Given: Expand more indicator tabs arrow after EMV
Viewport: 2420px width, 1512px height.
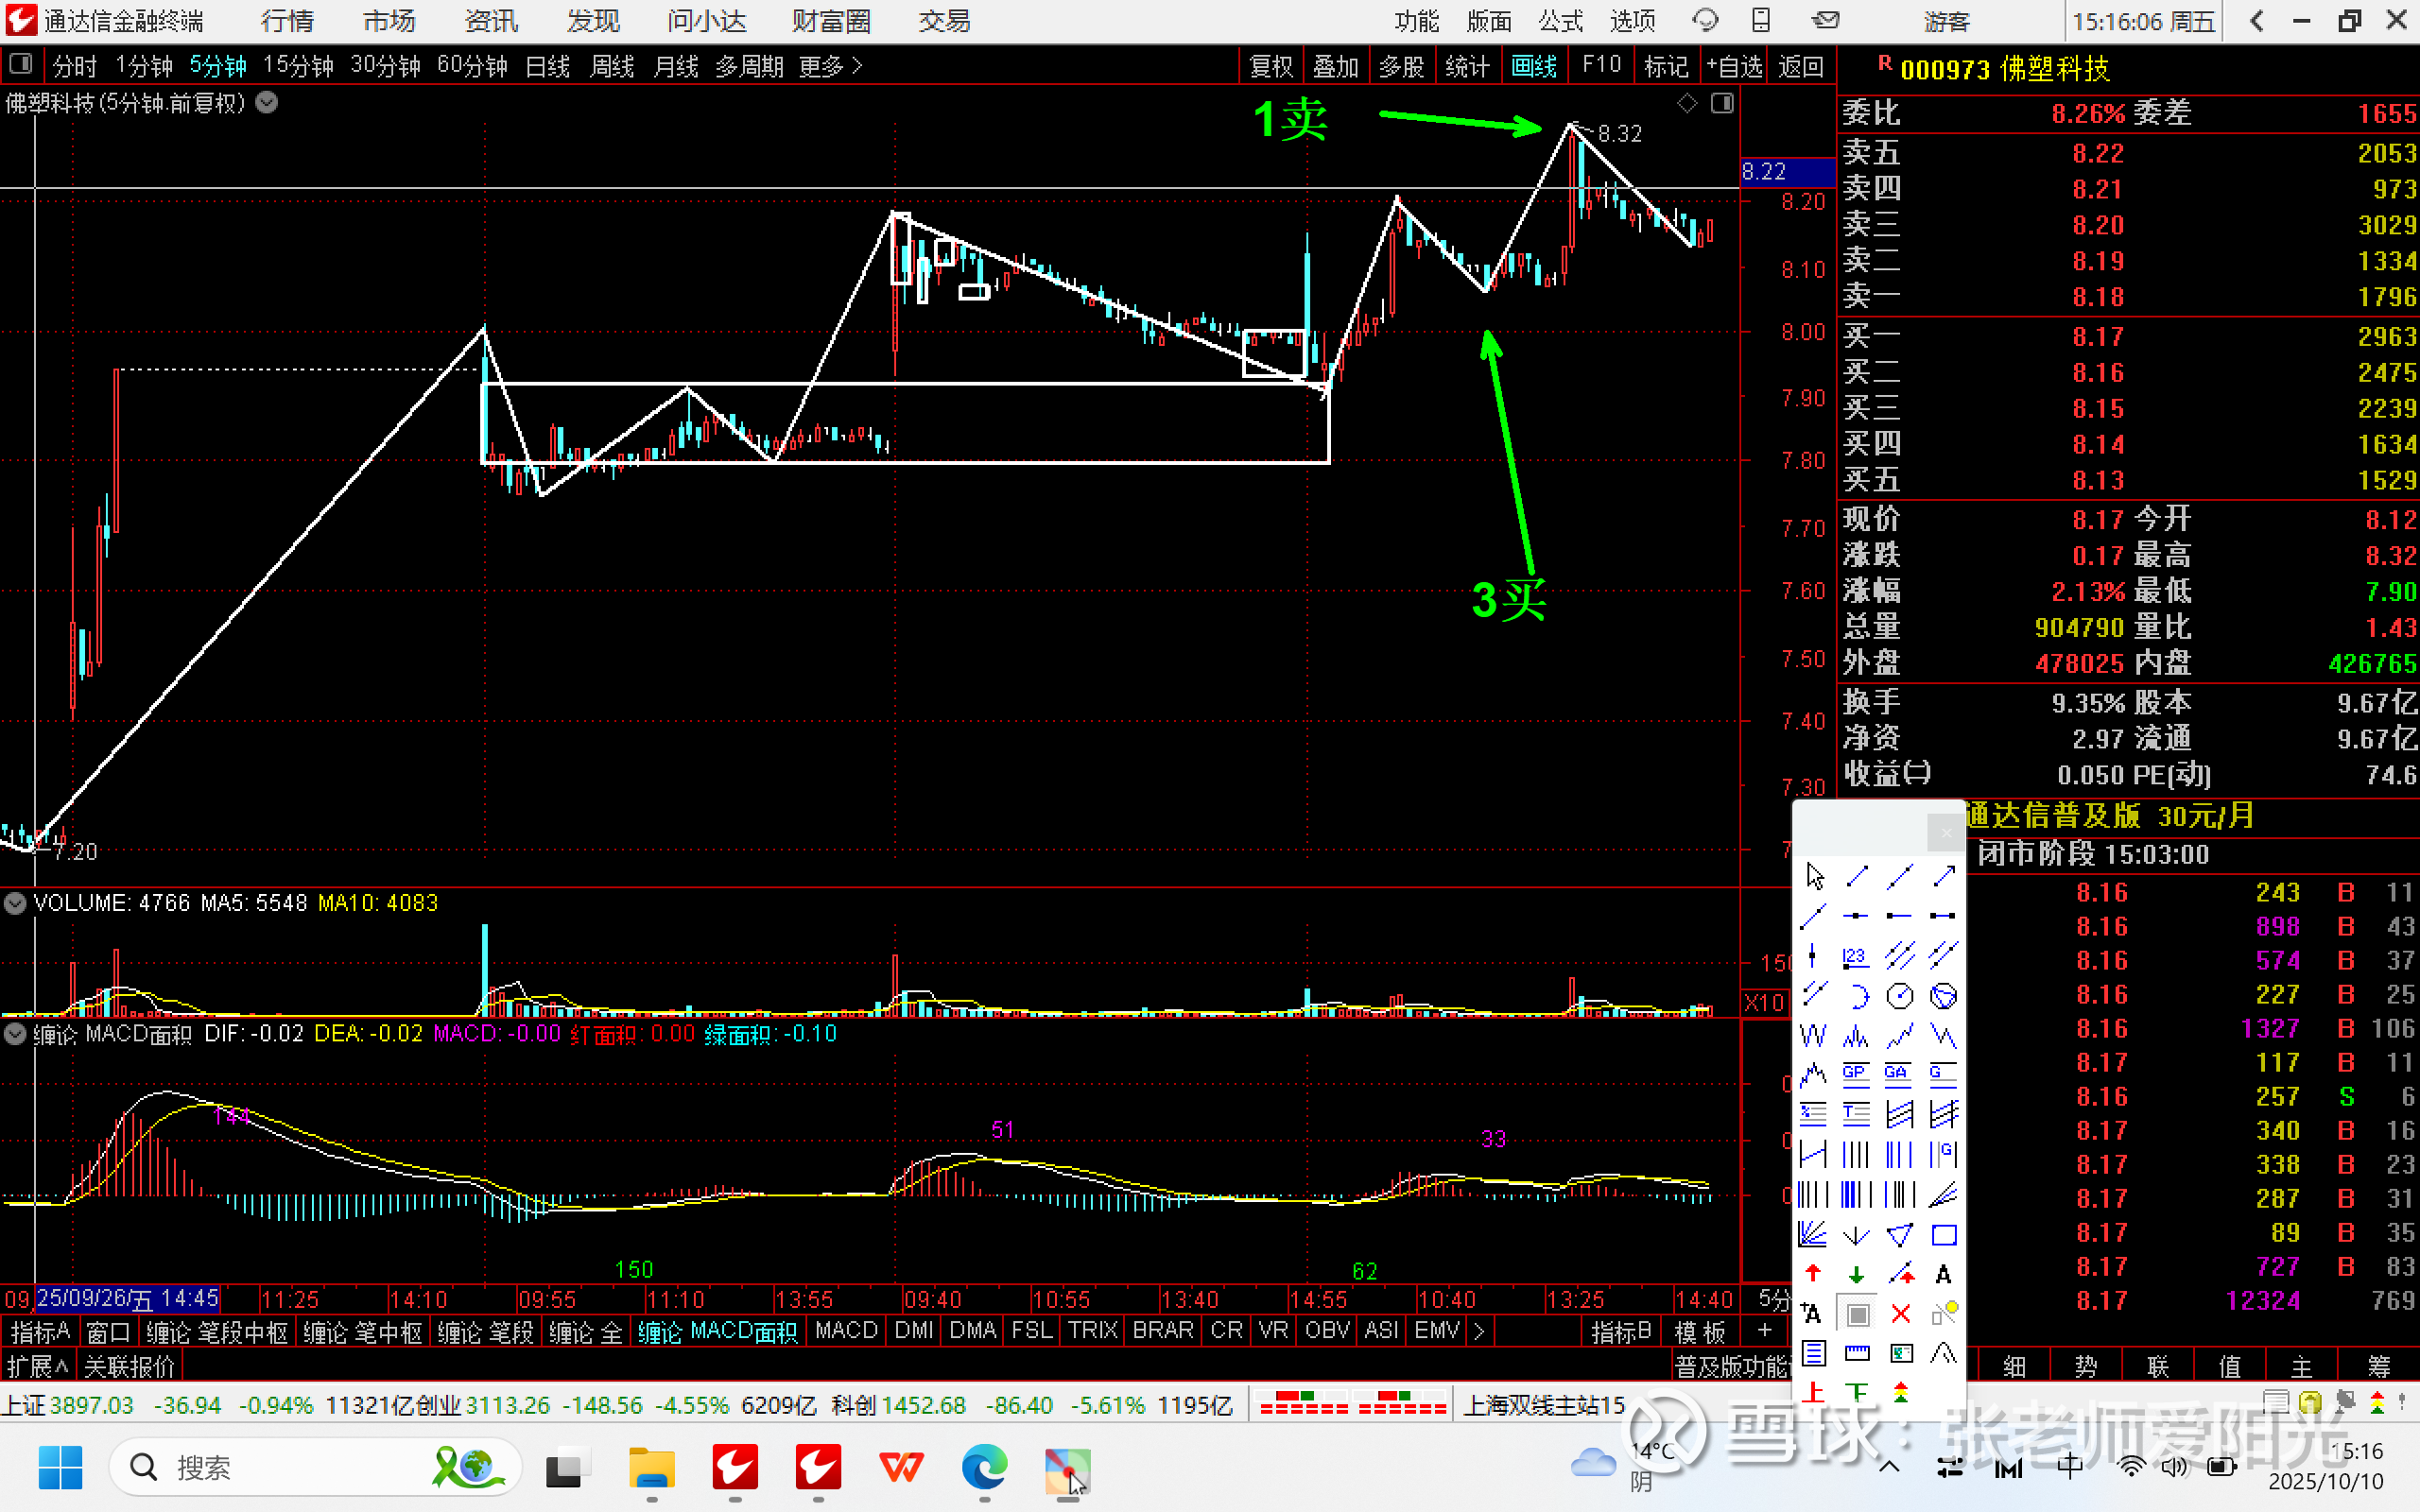Looking at the screenshot, I should pos(1479,1331).
